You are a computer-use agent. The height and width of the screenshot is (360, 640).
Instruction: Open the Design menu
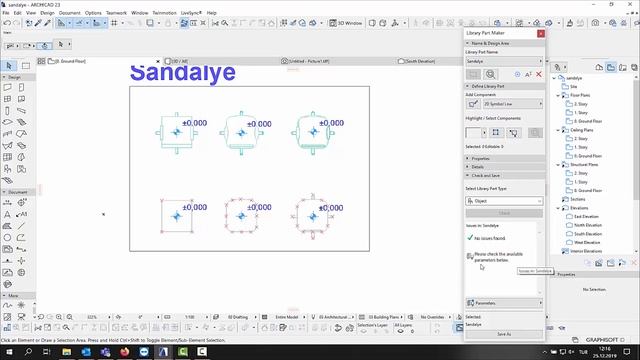tap(47, 13)
